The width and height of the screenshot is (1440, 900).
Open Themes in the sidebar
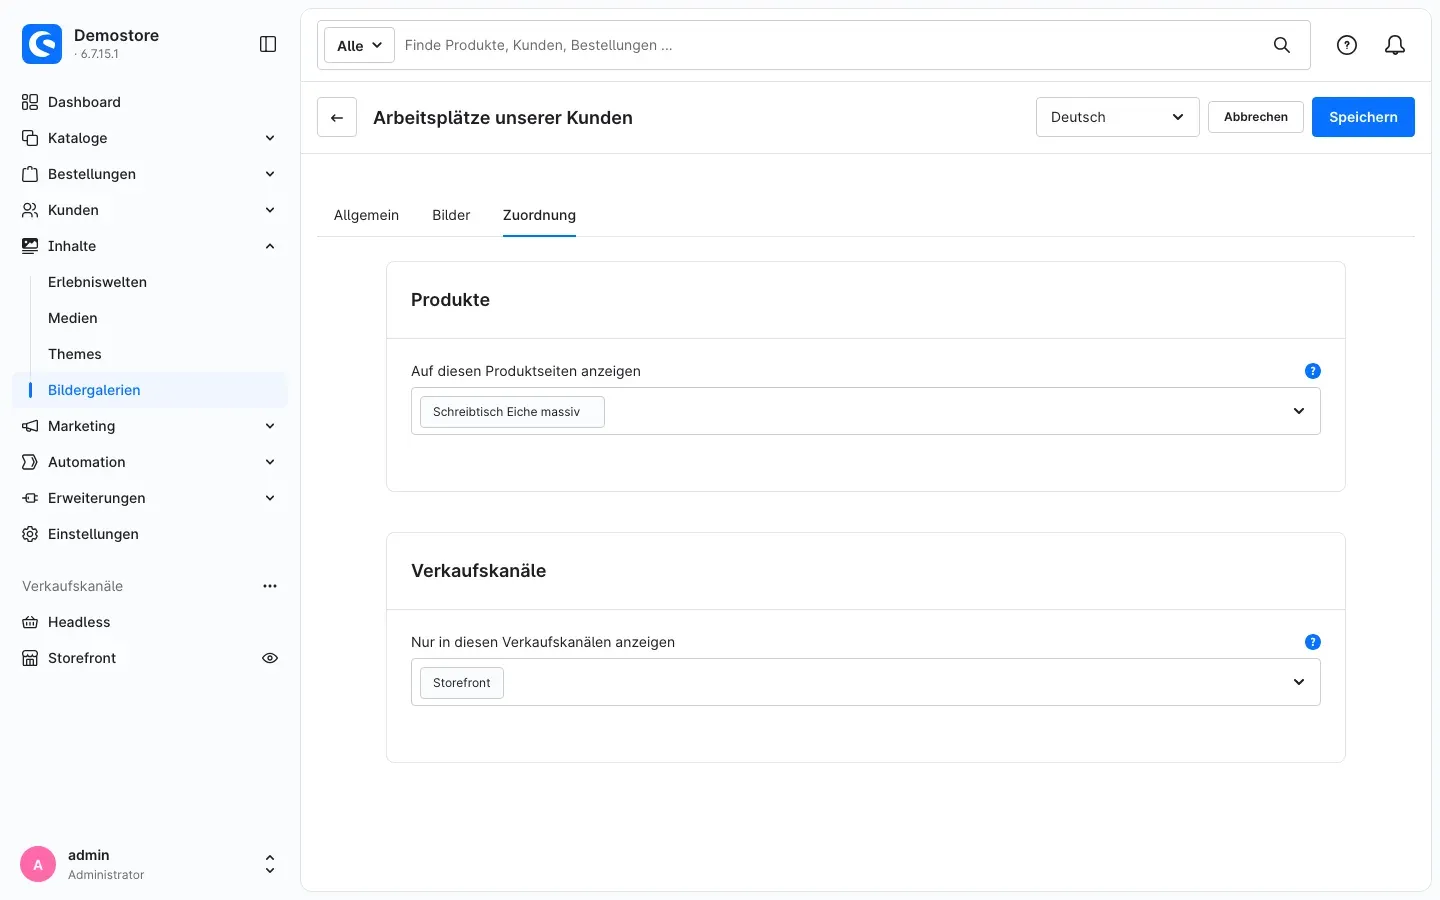75,354
